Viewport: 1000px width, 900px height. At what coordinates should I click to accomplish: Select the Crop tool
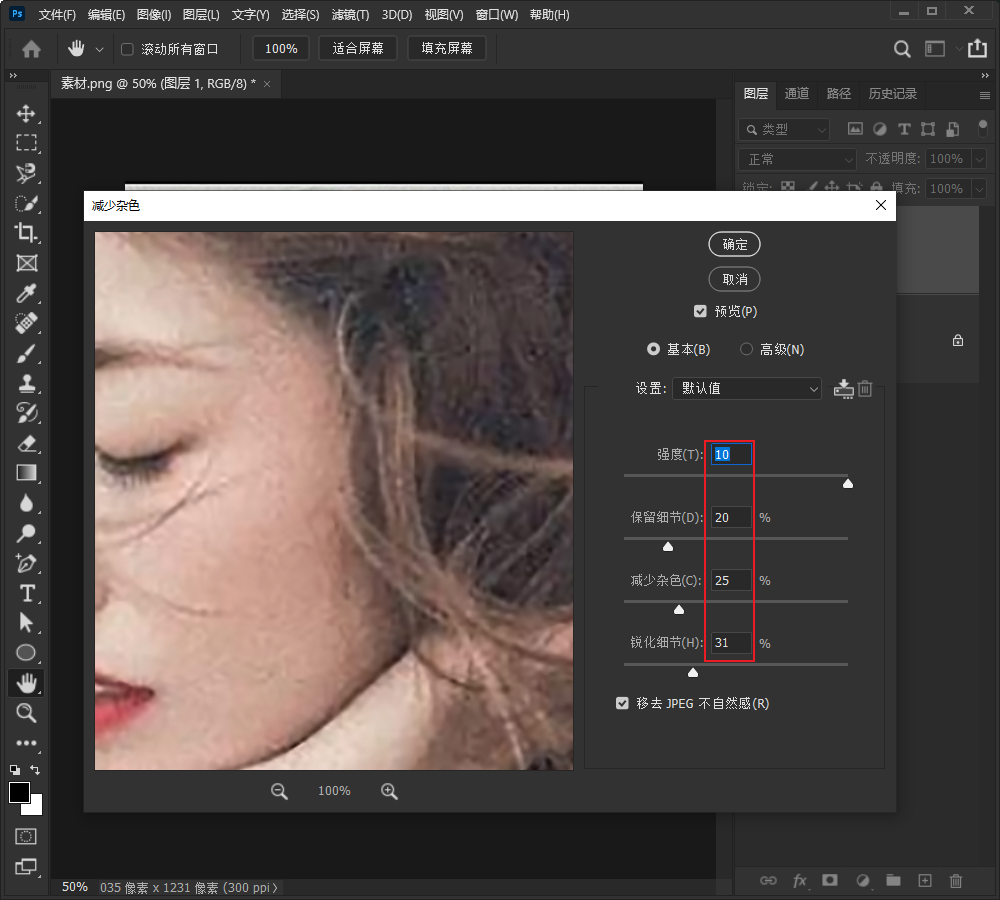tap(26, 233)
